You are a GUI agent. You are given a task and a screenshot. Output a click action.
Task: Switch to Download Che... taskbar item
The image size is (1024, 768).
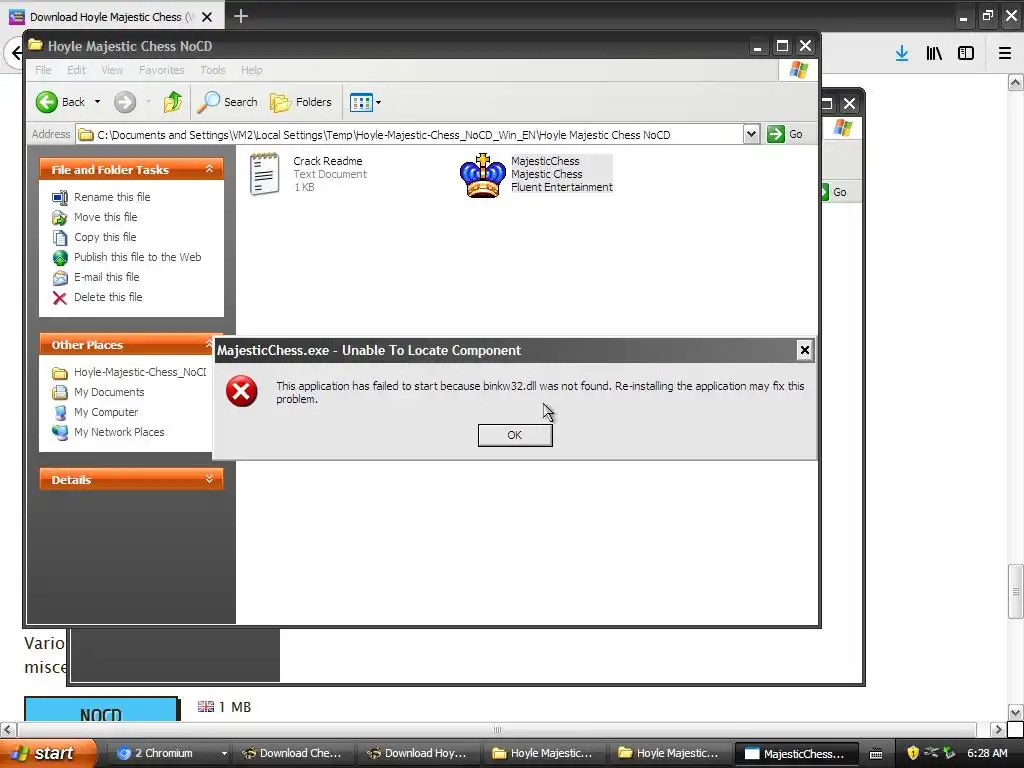[293, 753]
